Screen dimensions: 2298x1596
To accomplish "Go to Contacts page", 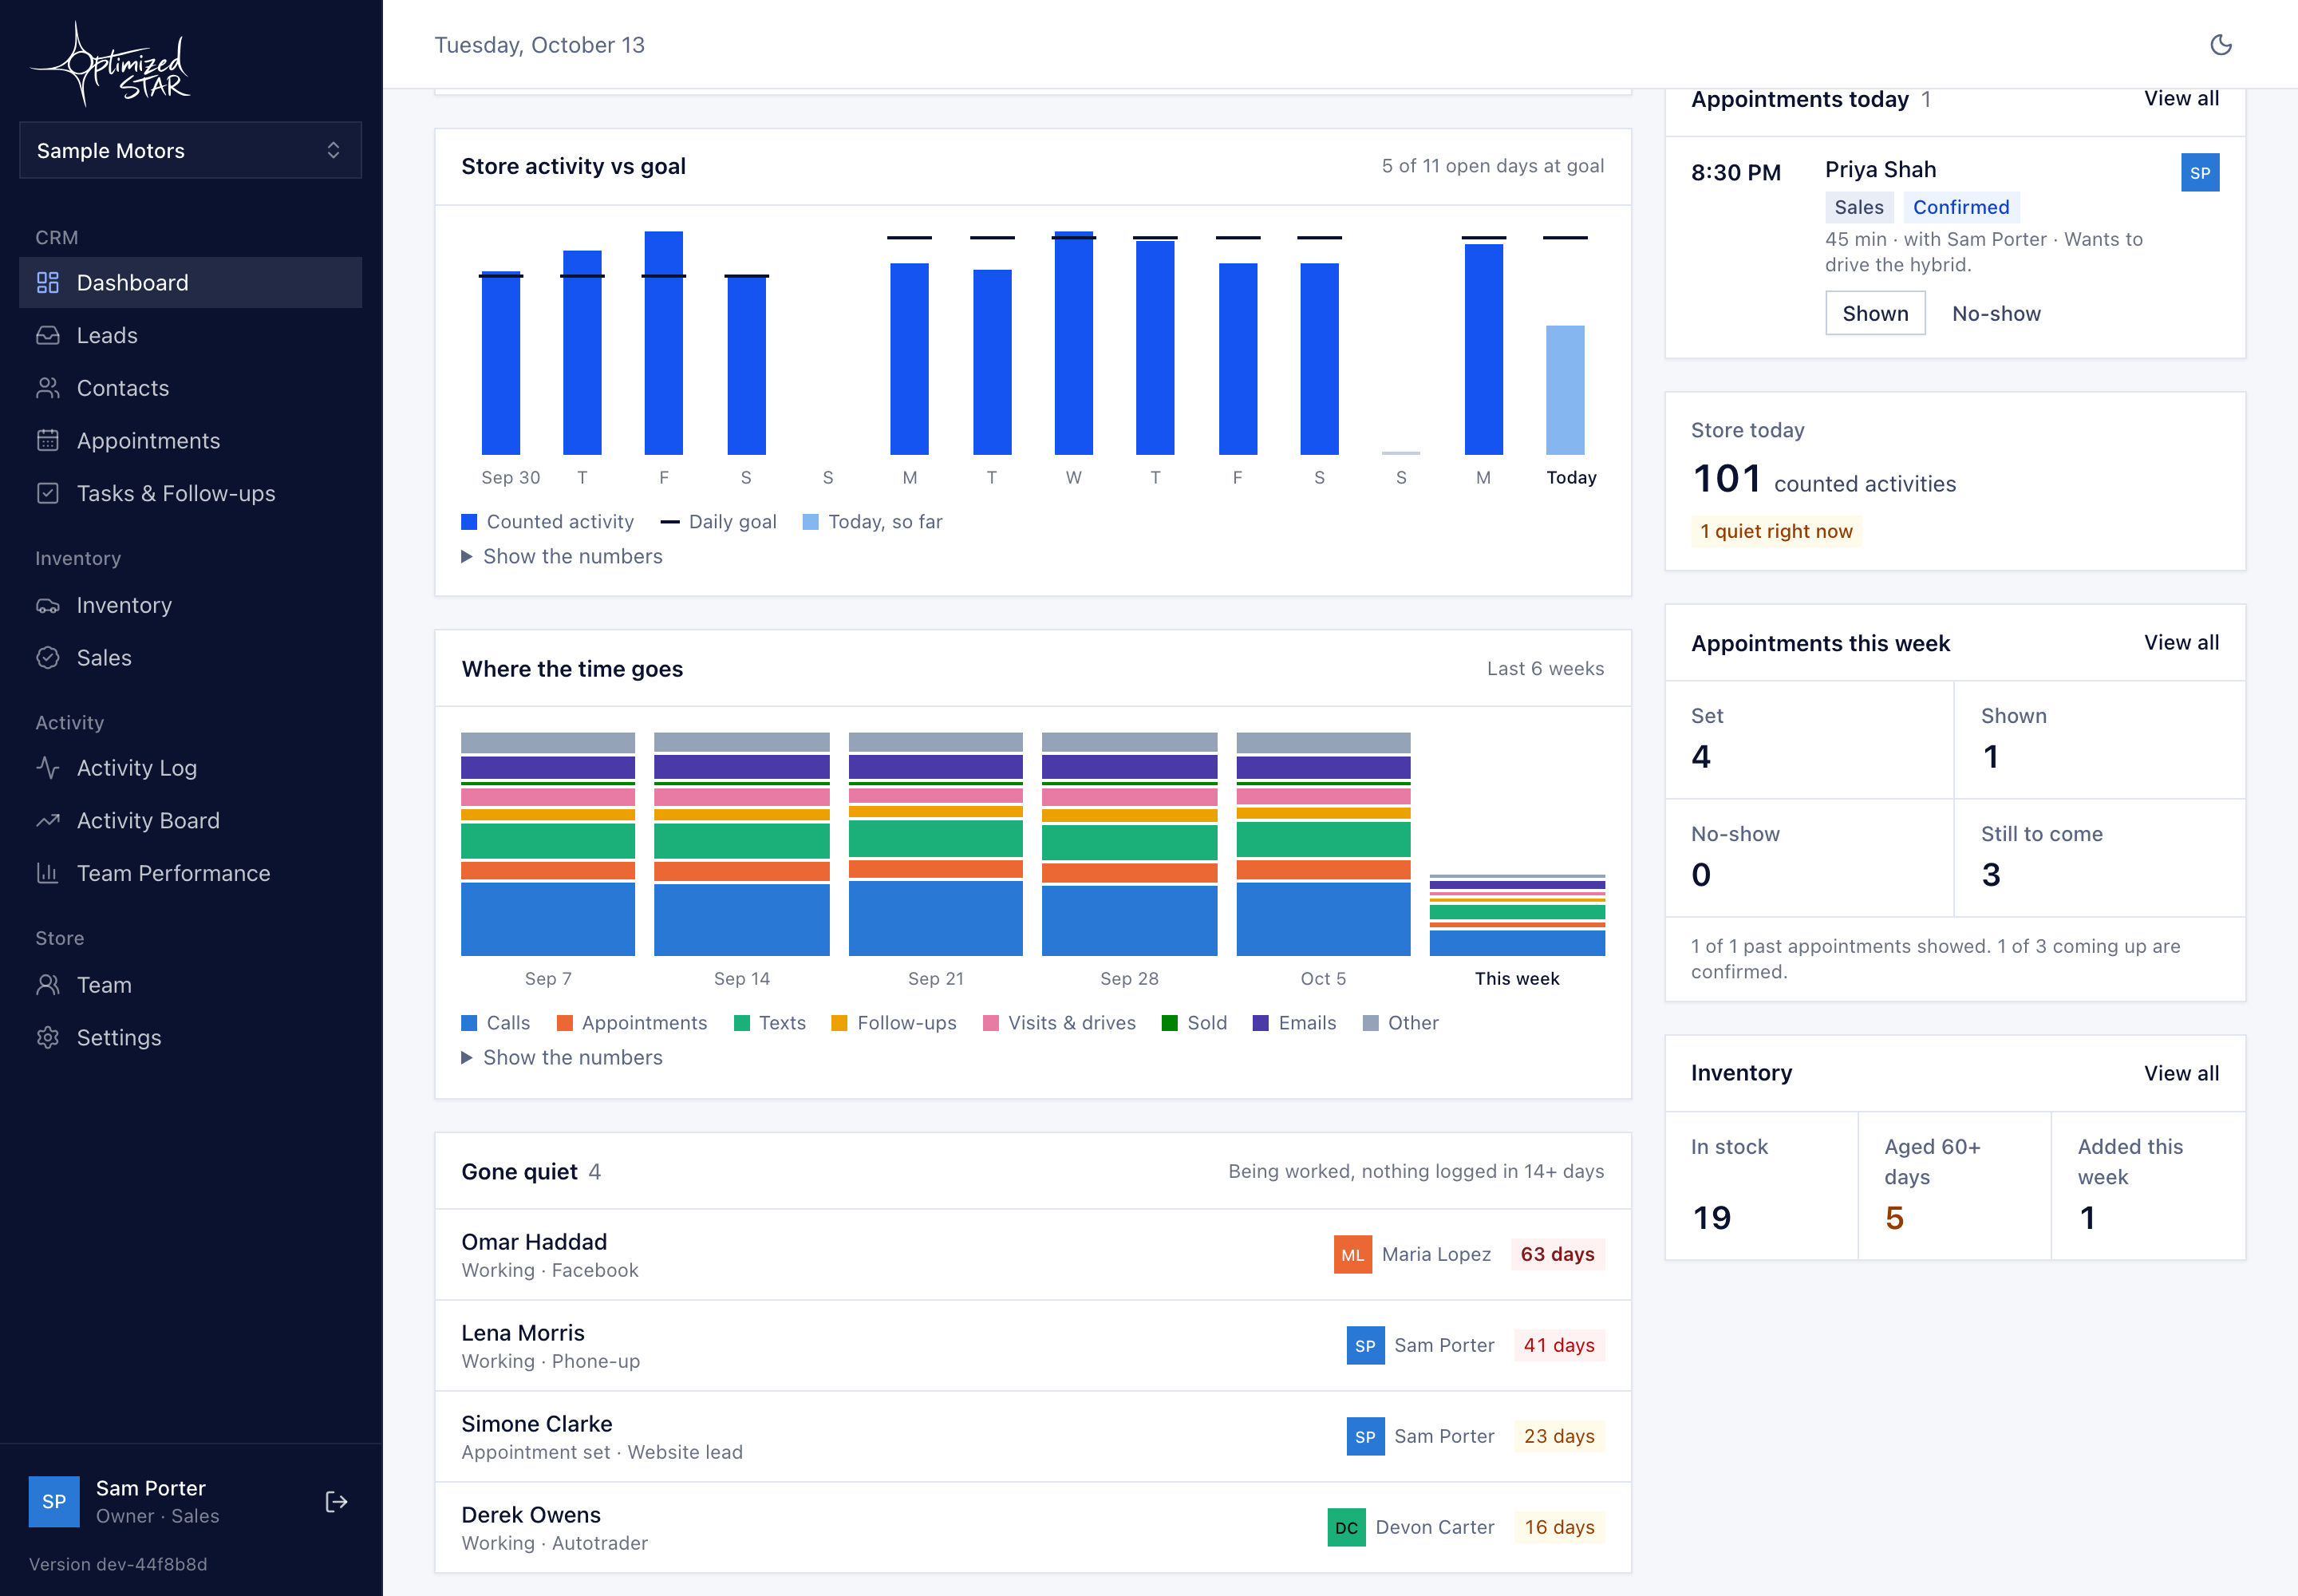I will pos(190,388).
